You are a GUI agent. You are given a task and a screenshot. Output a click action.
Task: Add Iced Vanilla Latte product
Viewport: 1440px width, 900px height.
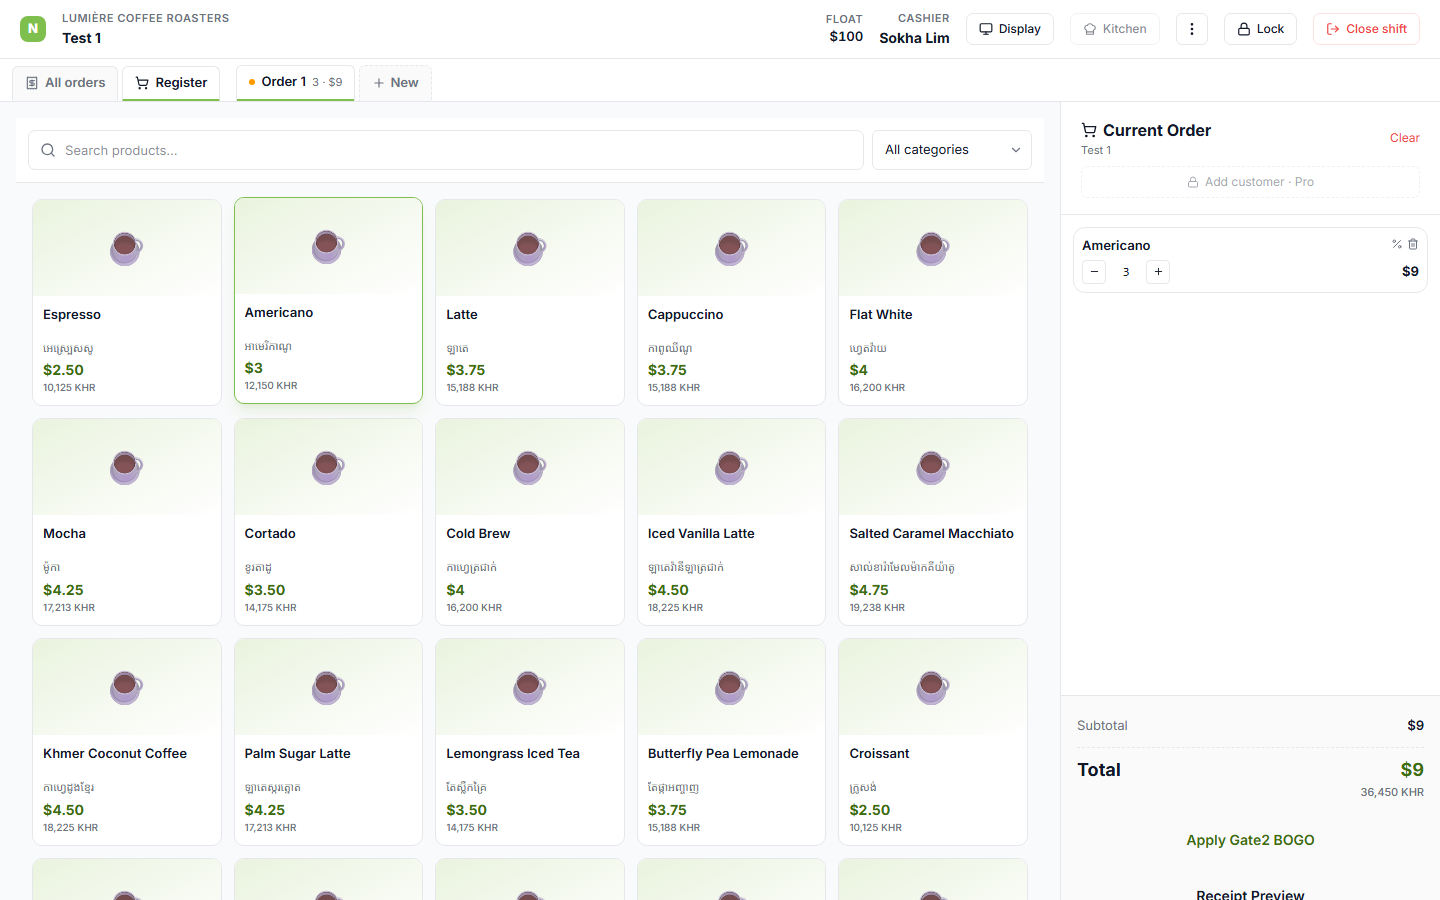[x=731, y=522]
